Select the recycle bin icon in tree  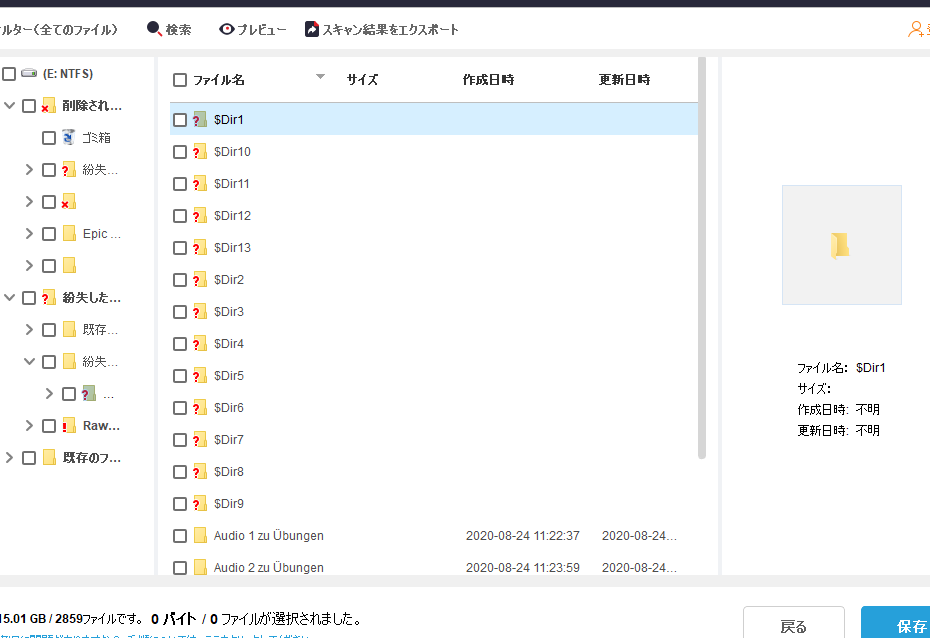coord(68,137)
